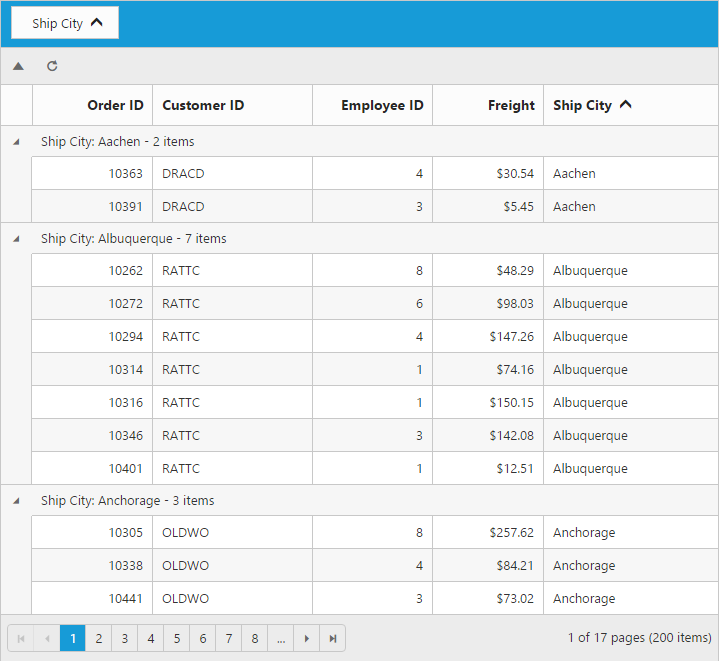
Task: Click ascending sort arrow in Ship City header
Action: (625, 105)
